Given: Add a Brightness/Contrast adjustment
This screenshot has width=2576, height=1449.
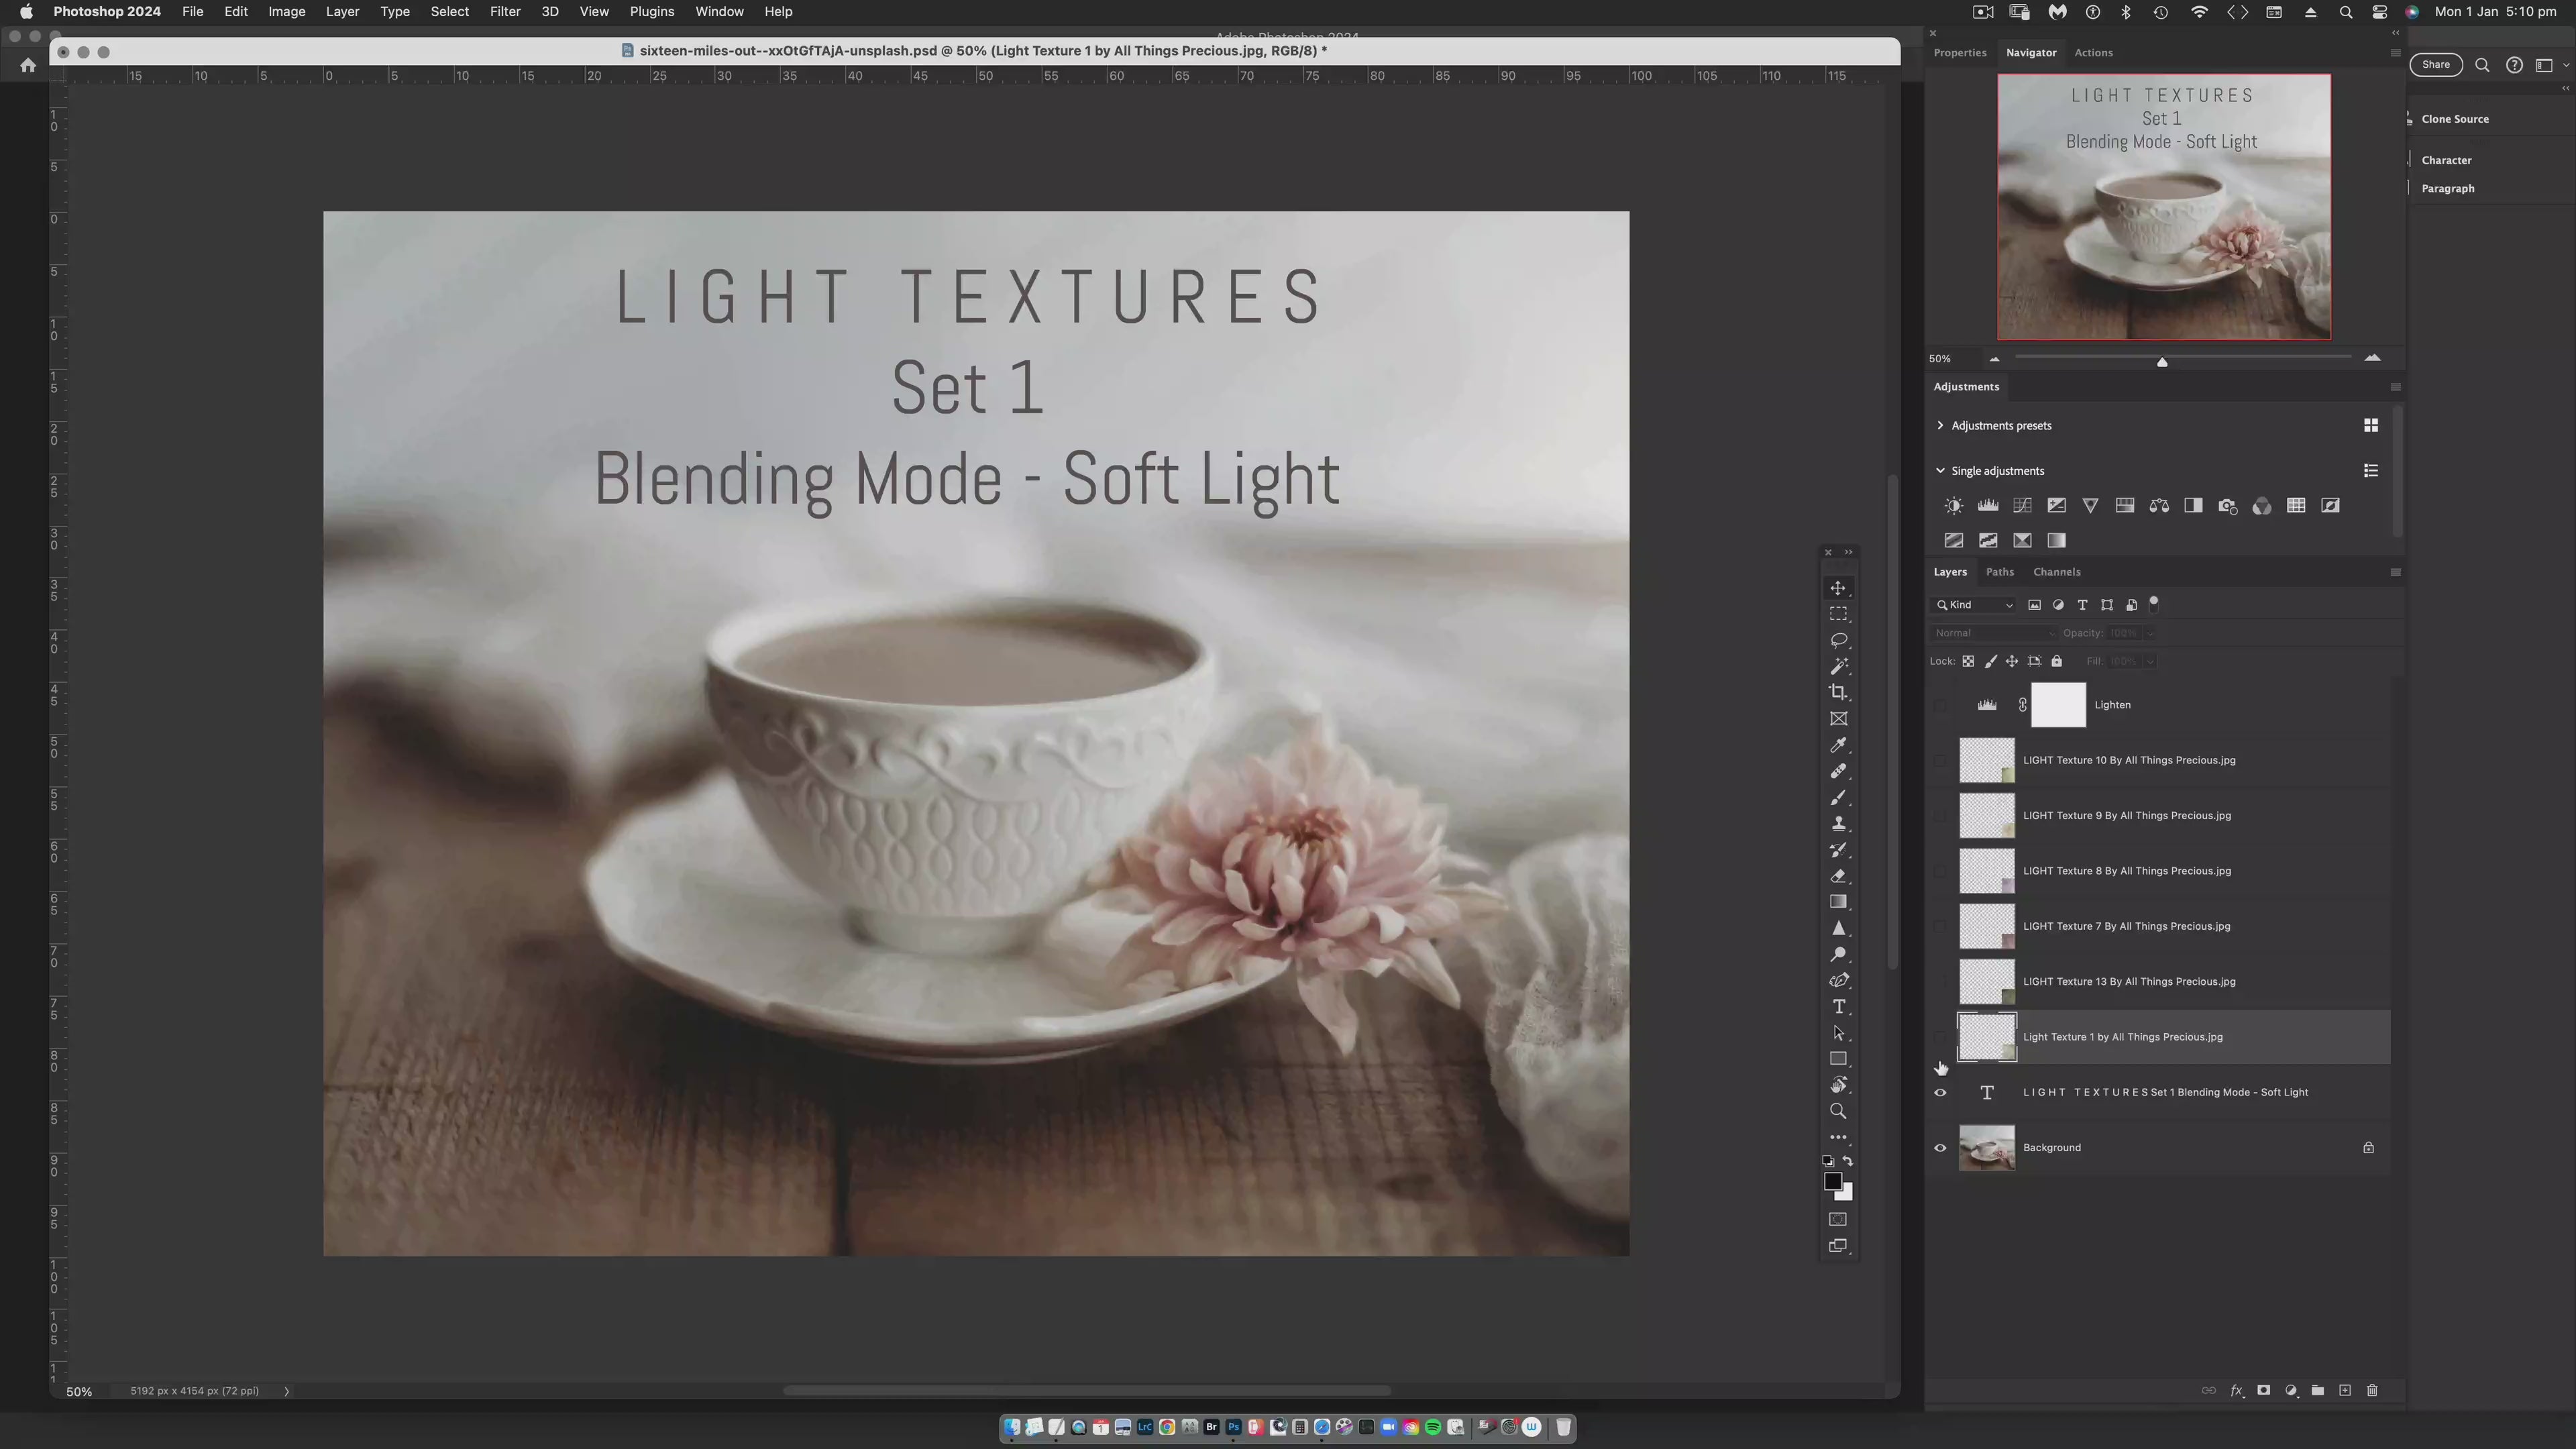Looking at the screenshot, I should (1953, 506).
